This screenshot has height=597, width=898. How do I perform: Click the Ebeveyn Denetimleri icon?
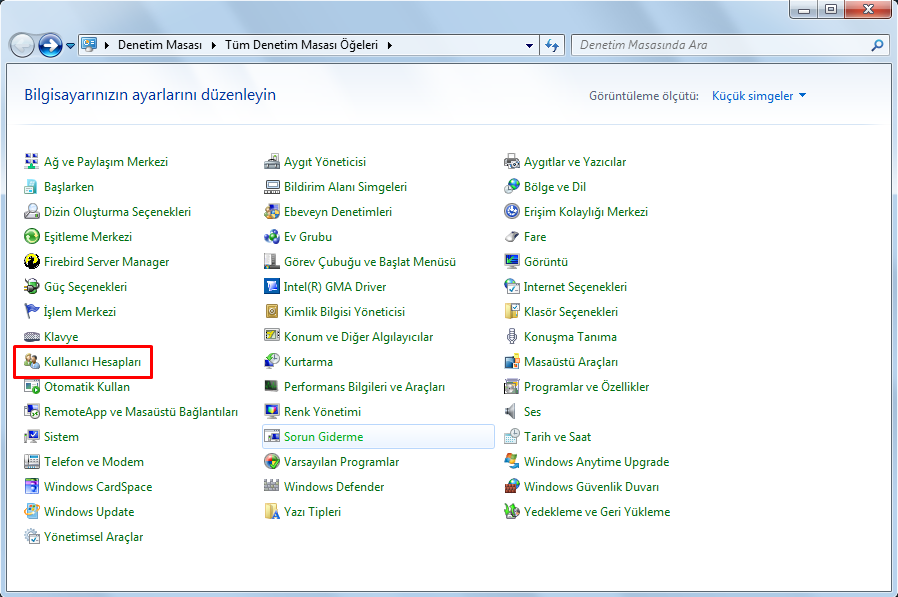(271, 211)
